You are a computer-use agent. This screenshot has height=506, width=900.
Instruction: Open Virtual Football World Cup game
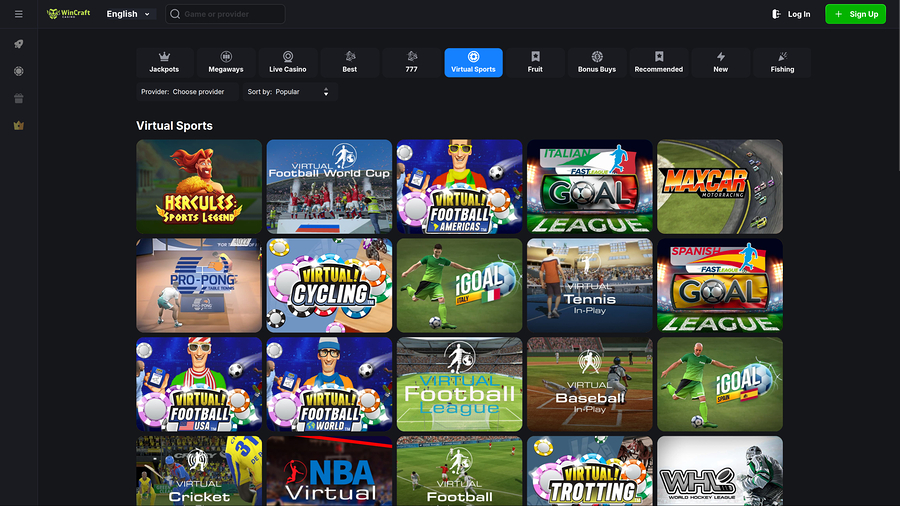(x=329, y=186)
